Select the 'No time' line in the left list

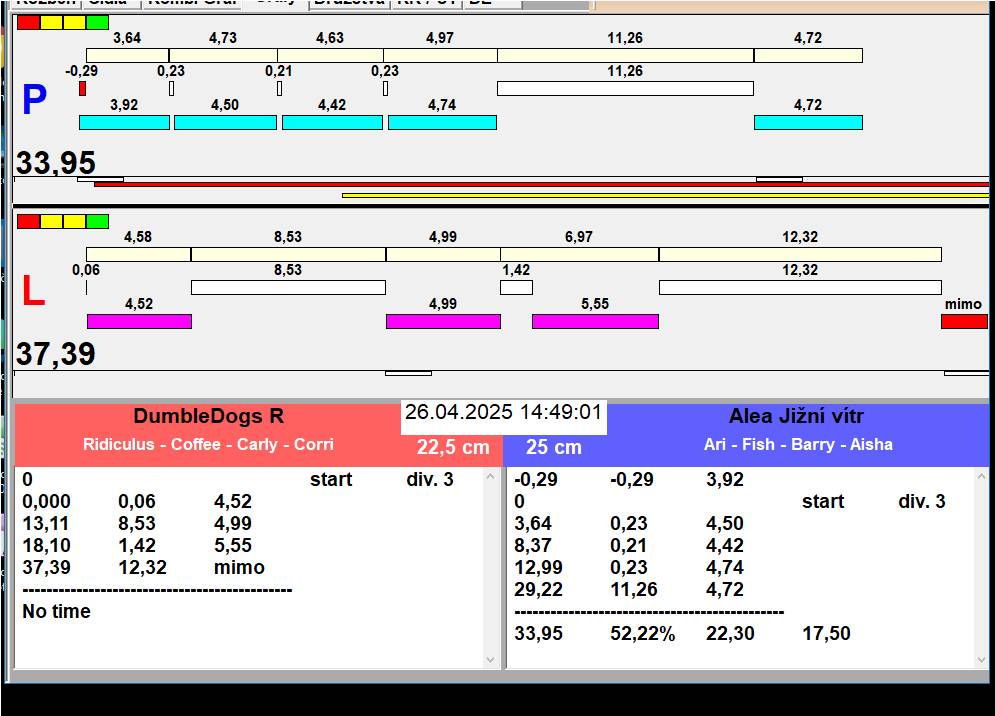(56, 611)
